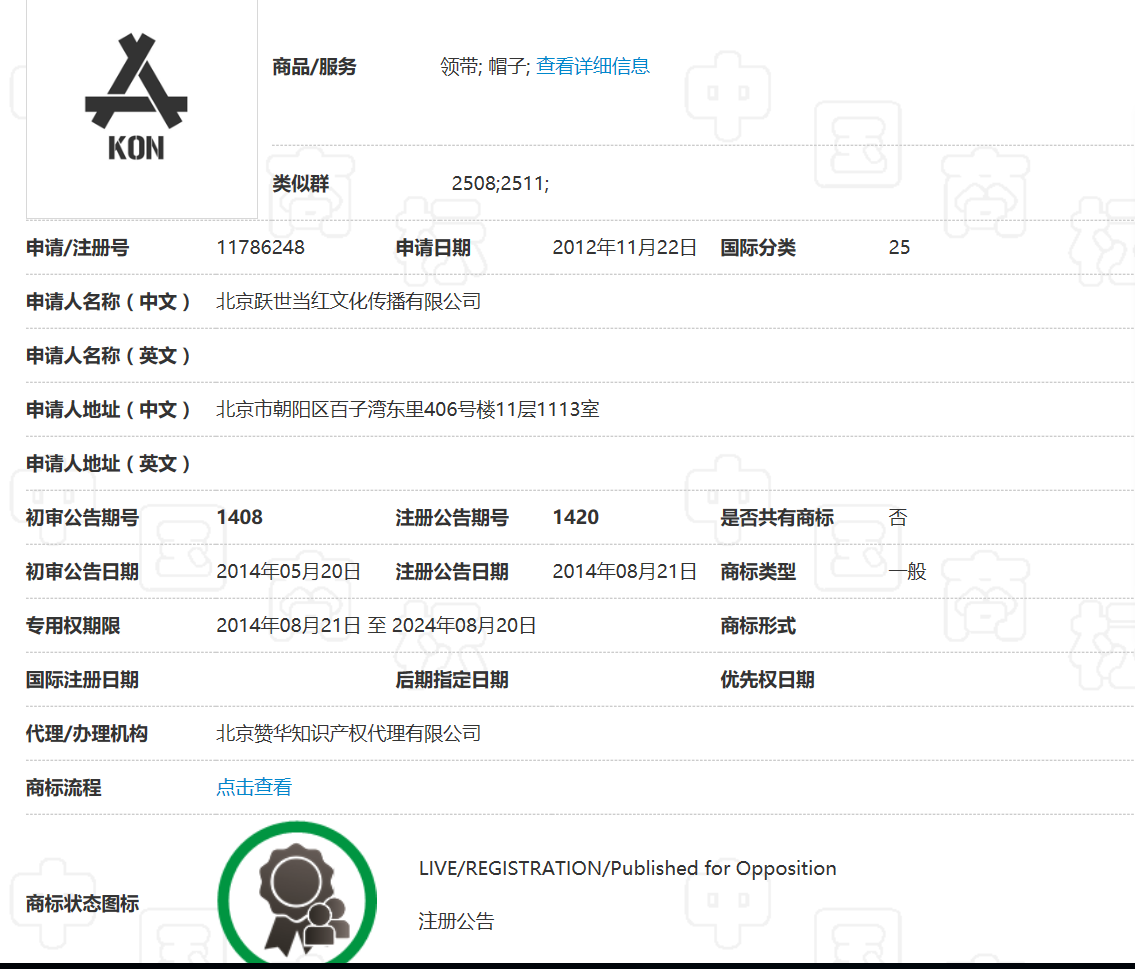
Task: Click the international class value 25
Action: [899, 247]
